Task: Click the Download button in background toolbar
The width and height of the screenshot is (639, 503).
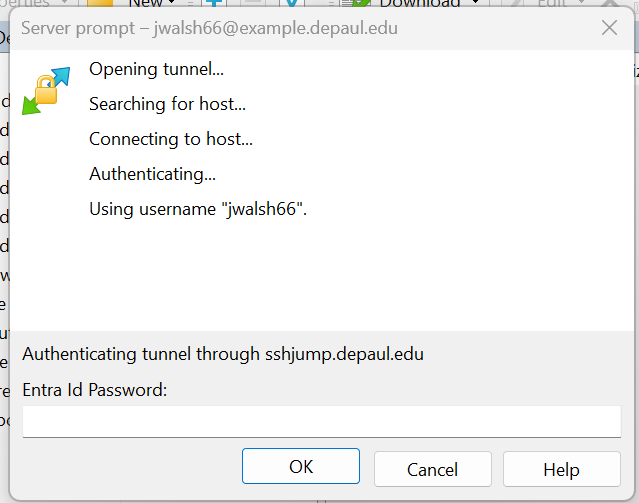Action: [x=418, y=4]
